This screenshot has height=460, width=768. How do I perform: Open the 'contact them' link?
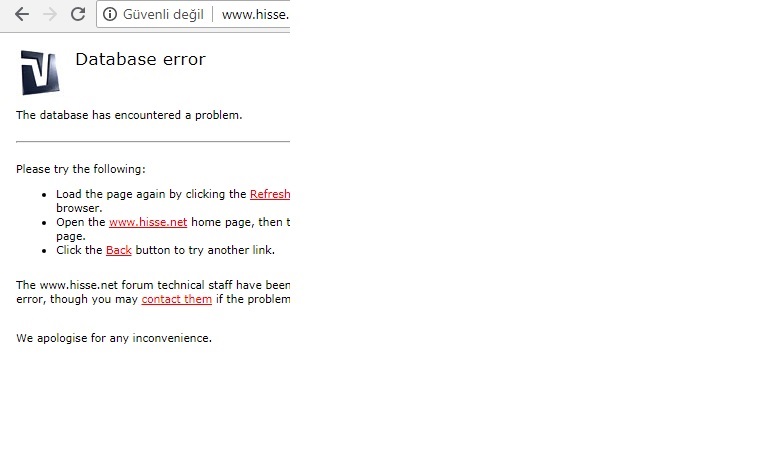tap(176, 299)
